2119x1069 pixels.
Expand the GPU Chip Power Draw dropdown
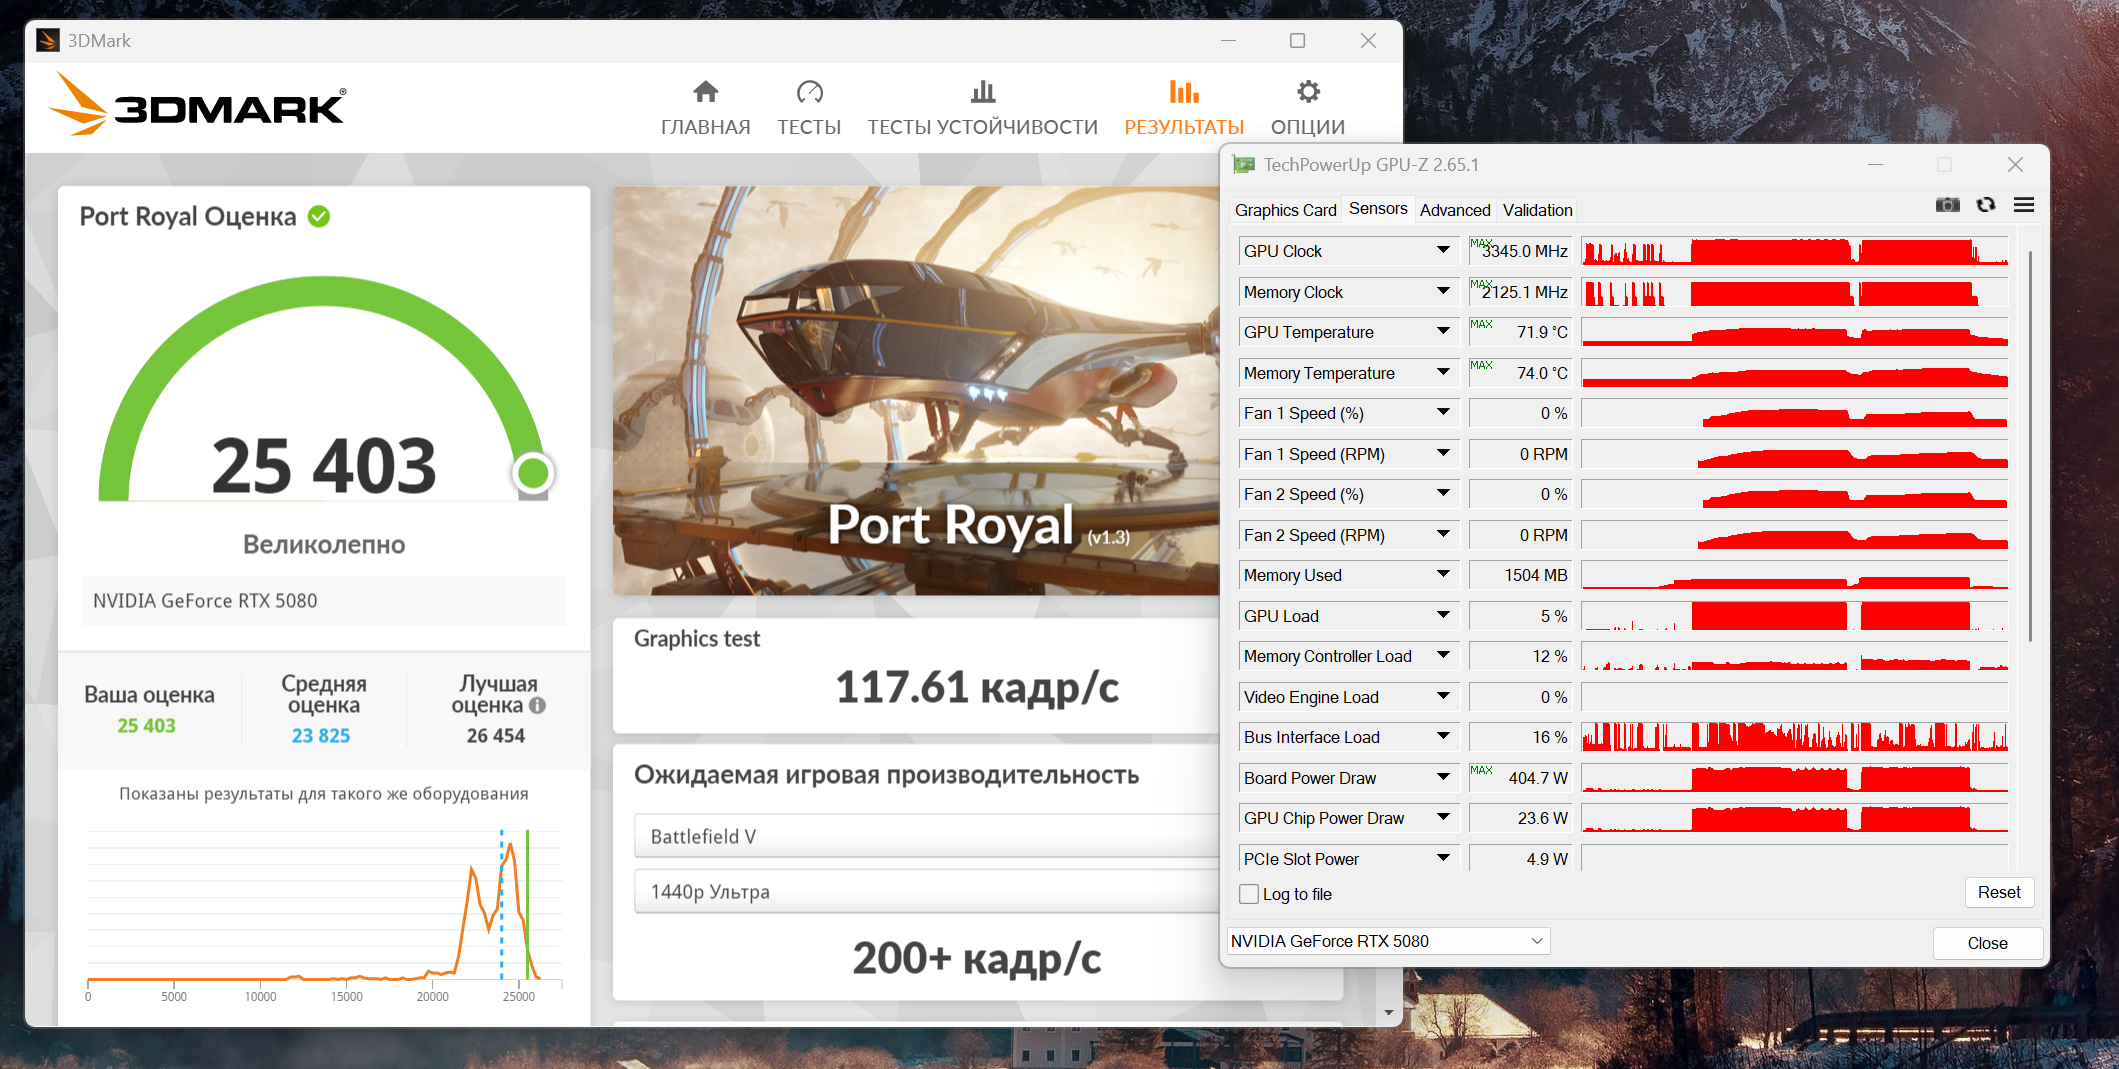point(1443,817)
